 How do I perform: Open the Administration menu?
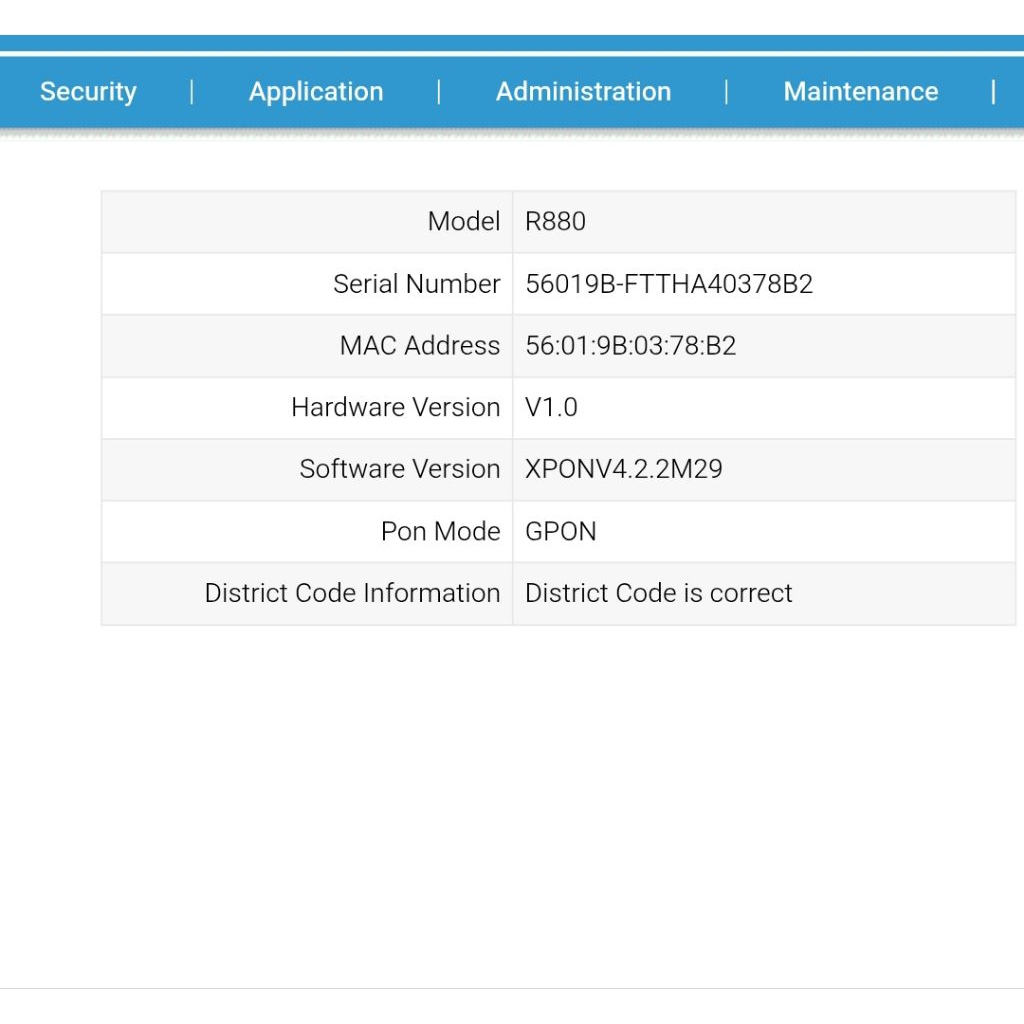[x=583, y=91]
